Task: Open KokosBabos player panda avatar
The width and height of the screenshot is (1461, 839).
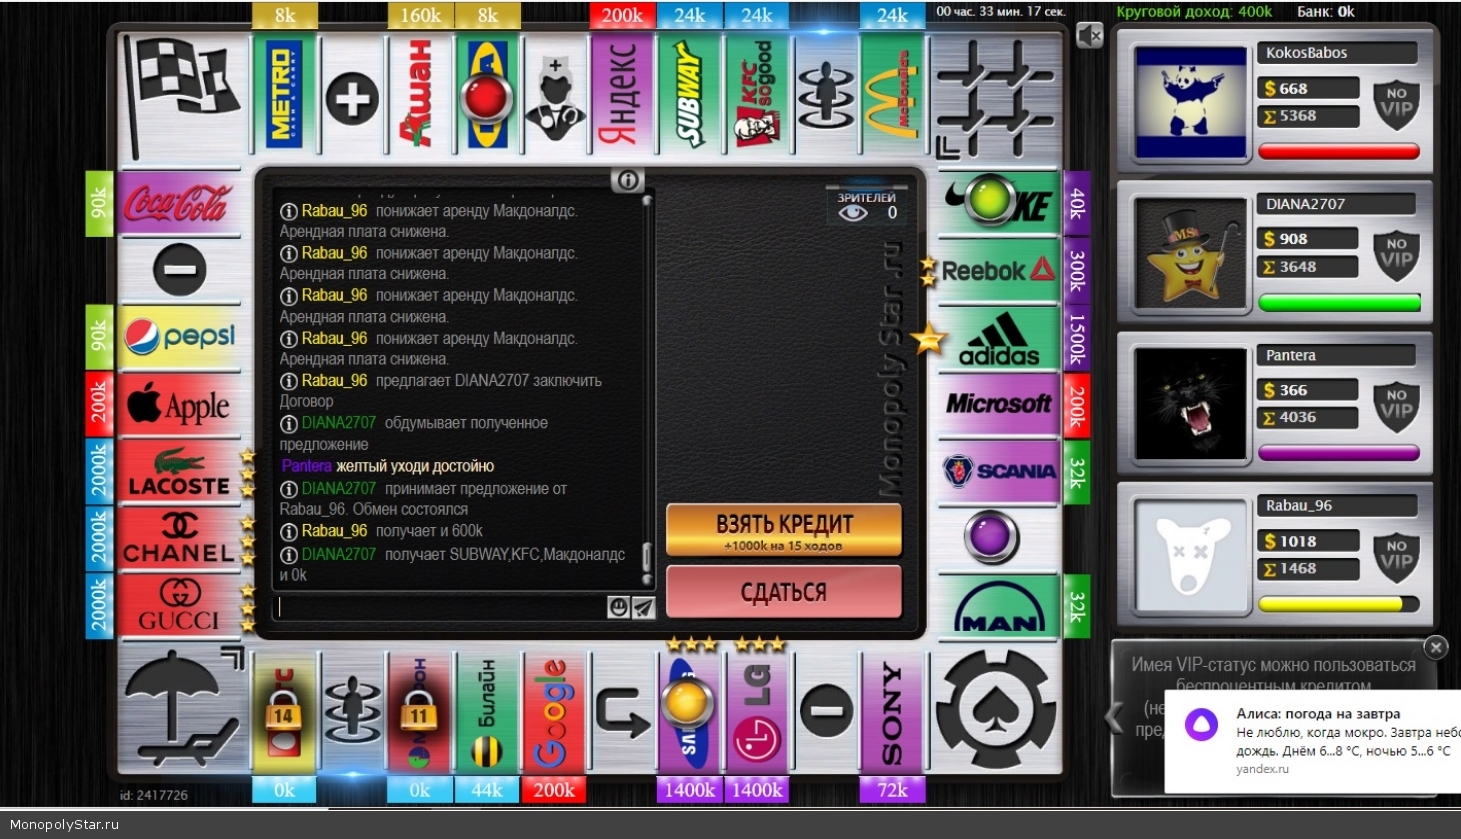Action: click(x=1190, y=102)
